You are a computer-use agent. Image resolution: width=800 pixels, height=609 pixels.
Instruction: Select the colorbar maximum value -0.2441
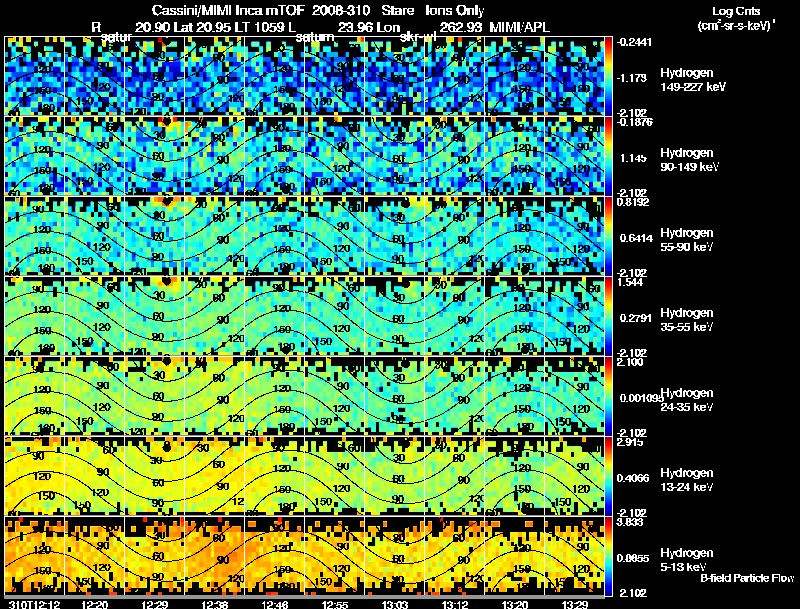tap(634, 42)
